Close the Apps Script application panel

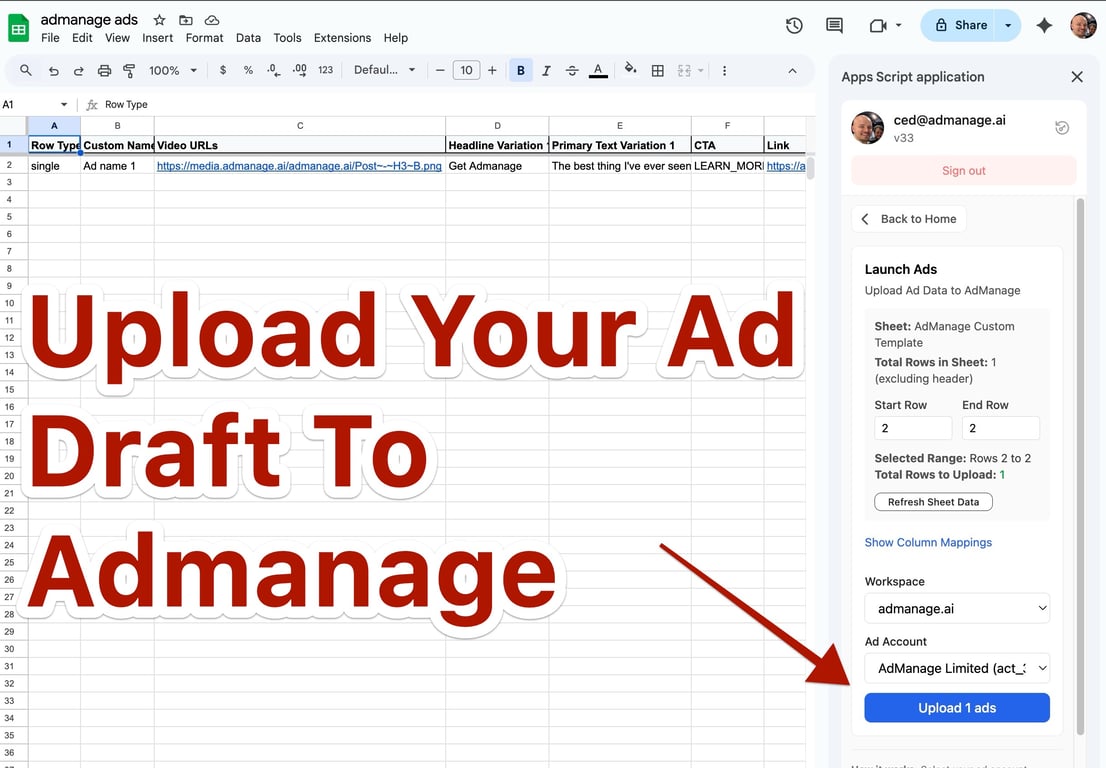pos(1076,77)
